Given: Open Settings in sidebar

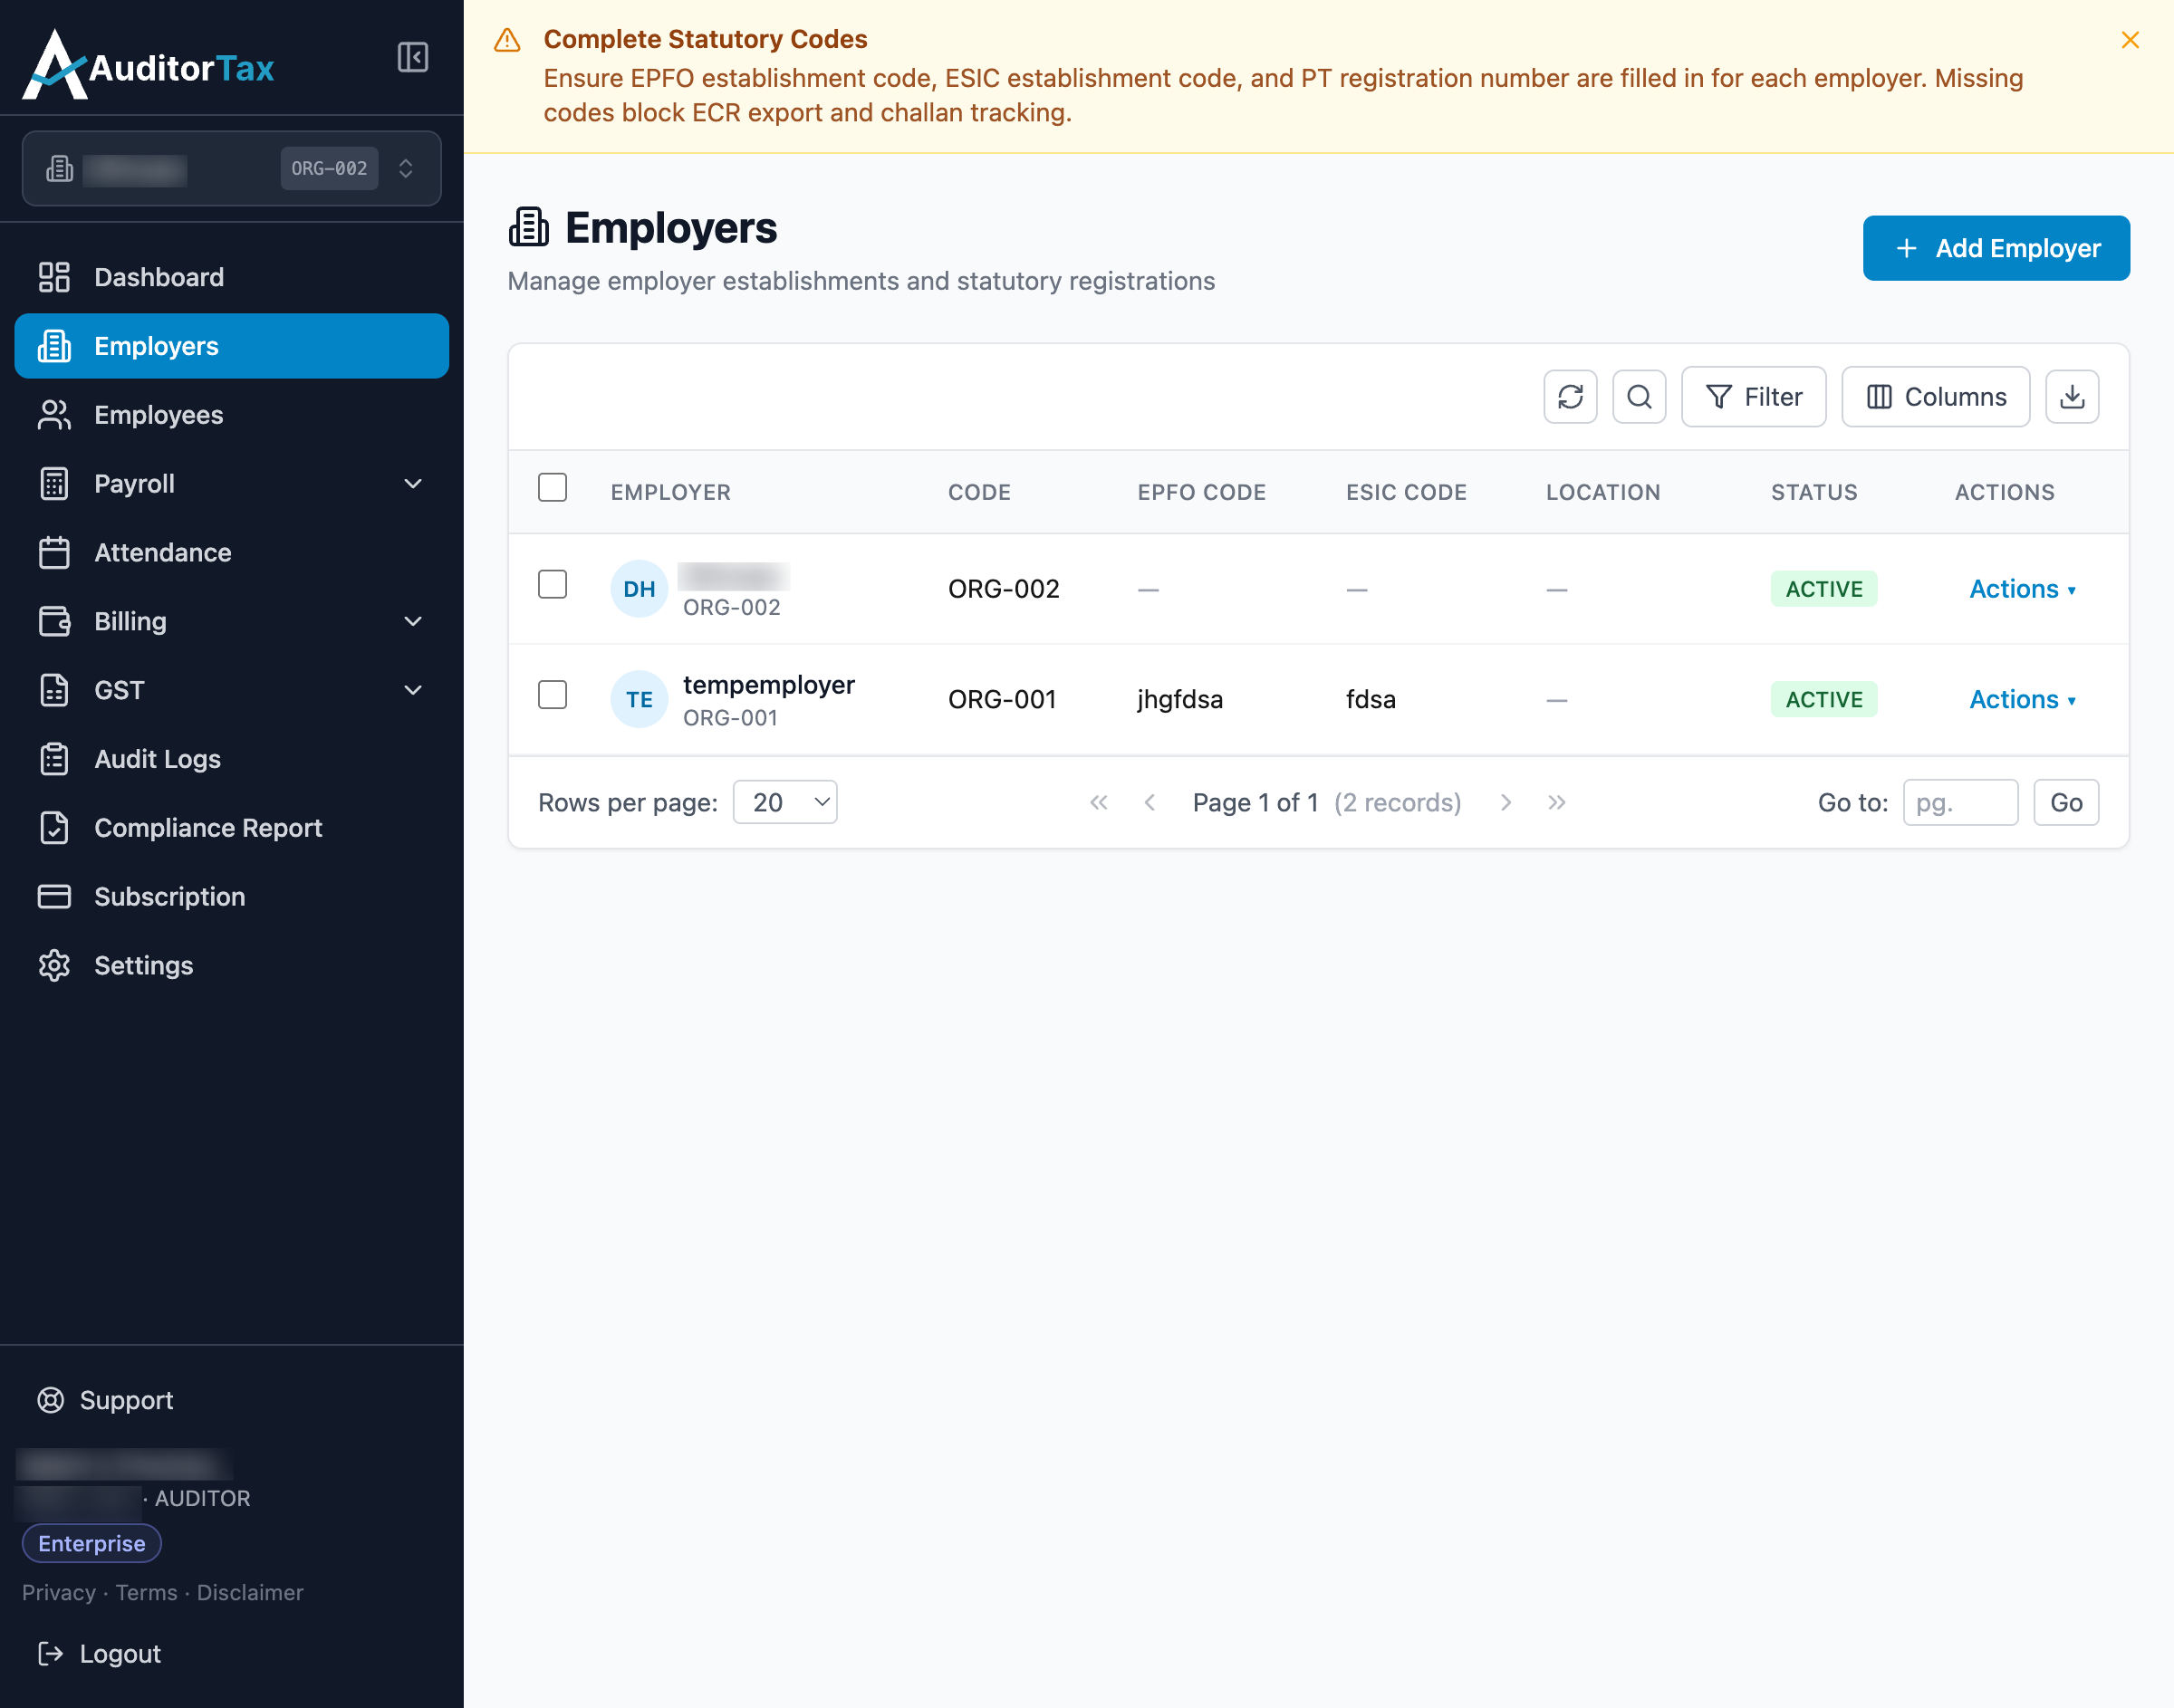Looking at the screenshot, I should (231, 965).
